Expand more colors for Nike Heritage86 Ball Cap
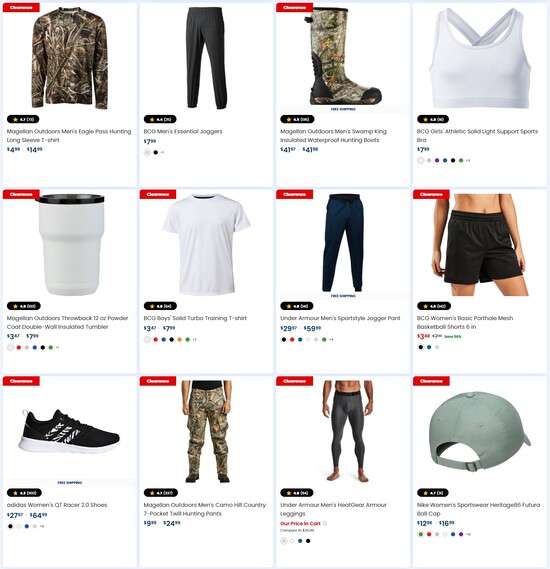This screenshot has height=569, width=550. tap(468, 534)
